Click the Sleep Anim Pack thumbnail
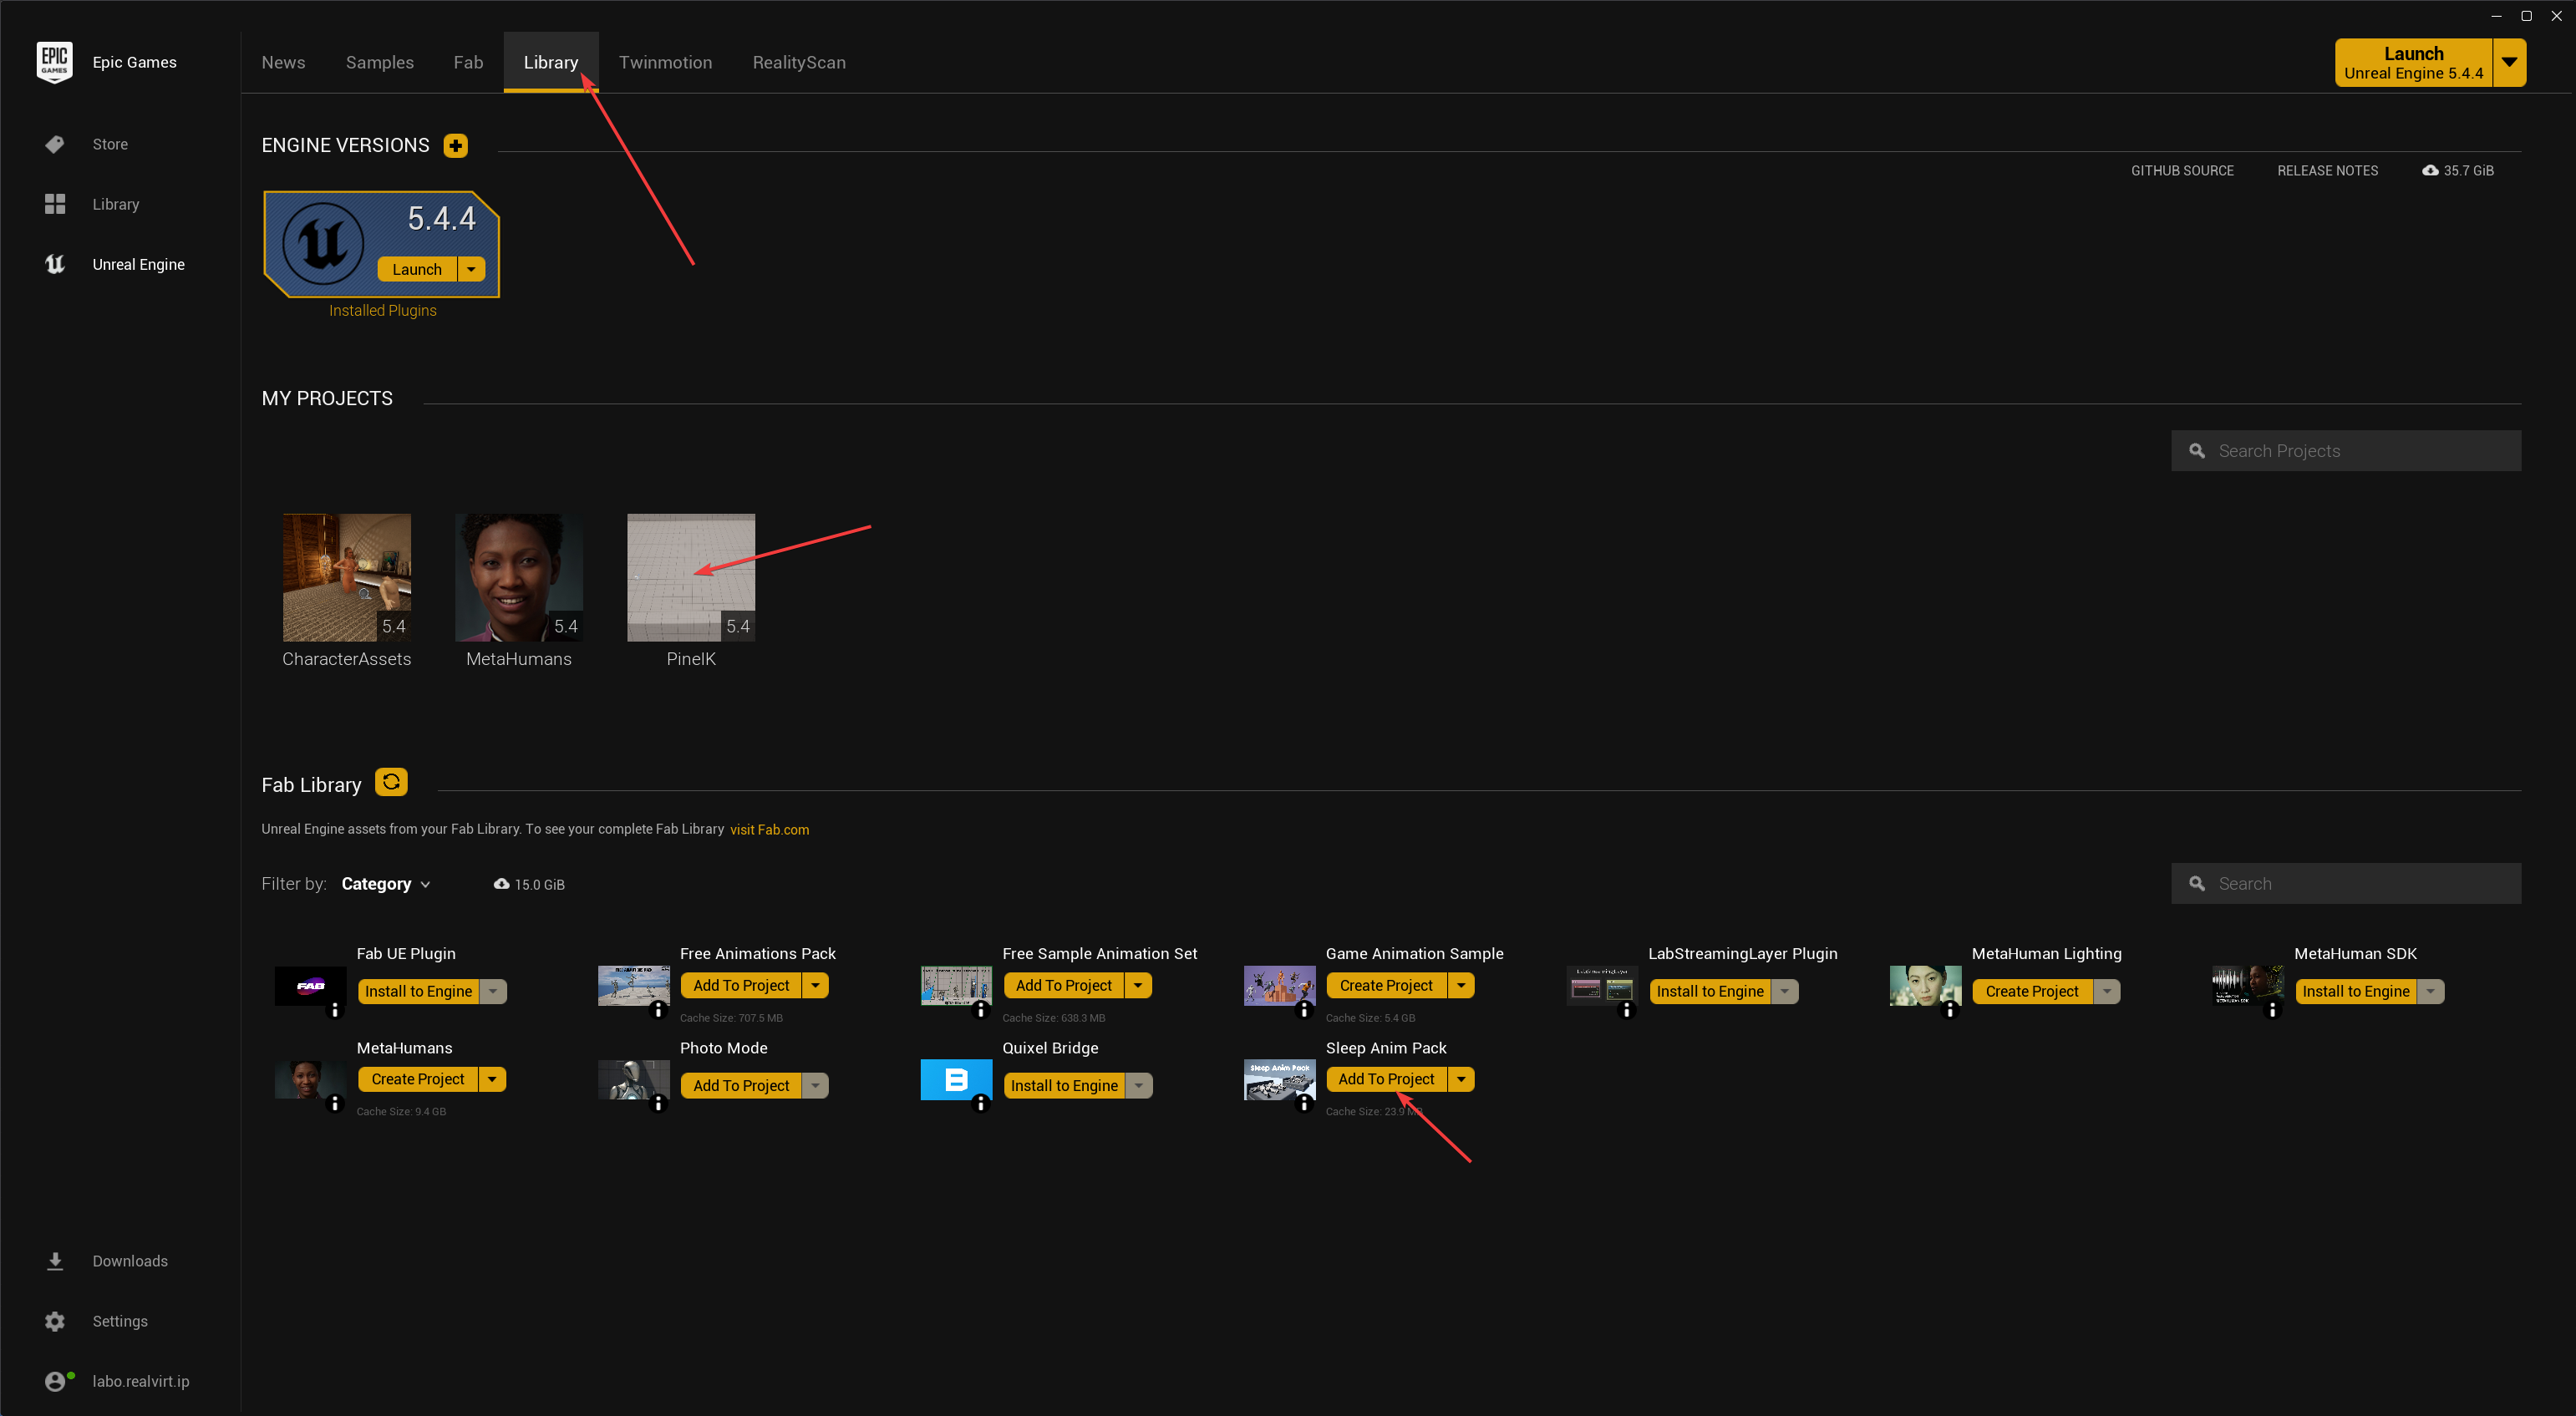This screenshot has height=1416, width=2576. 1279,1080
